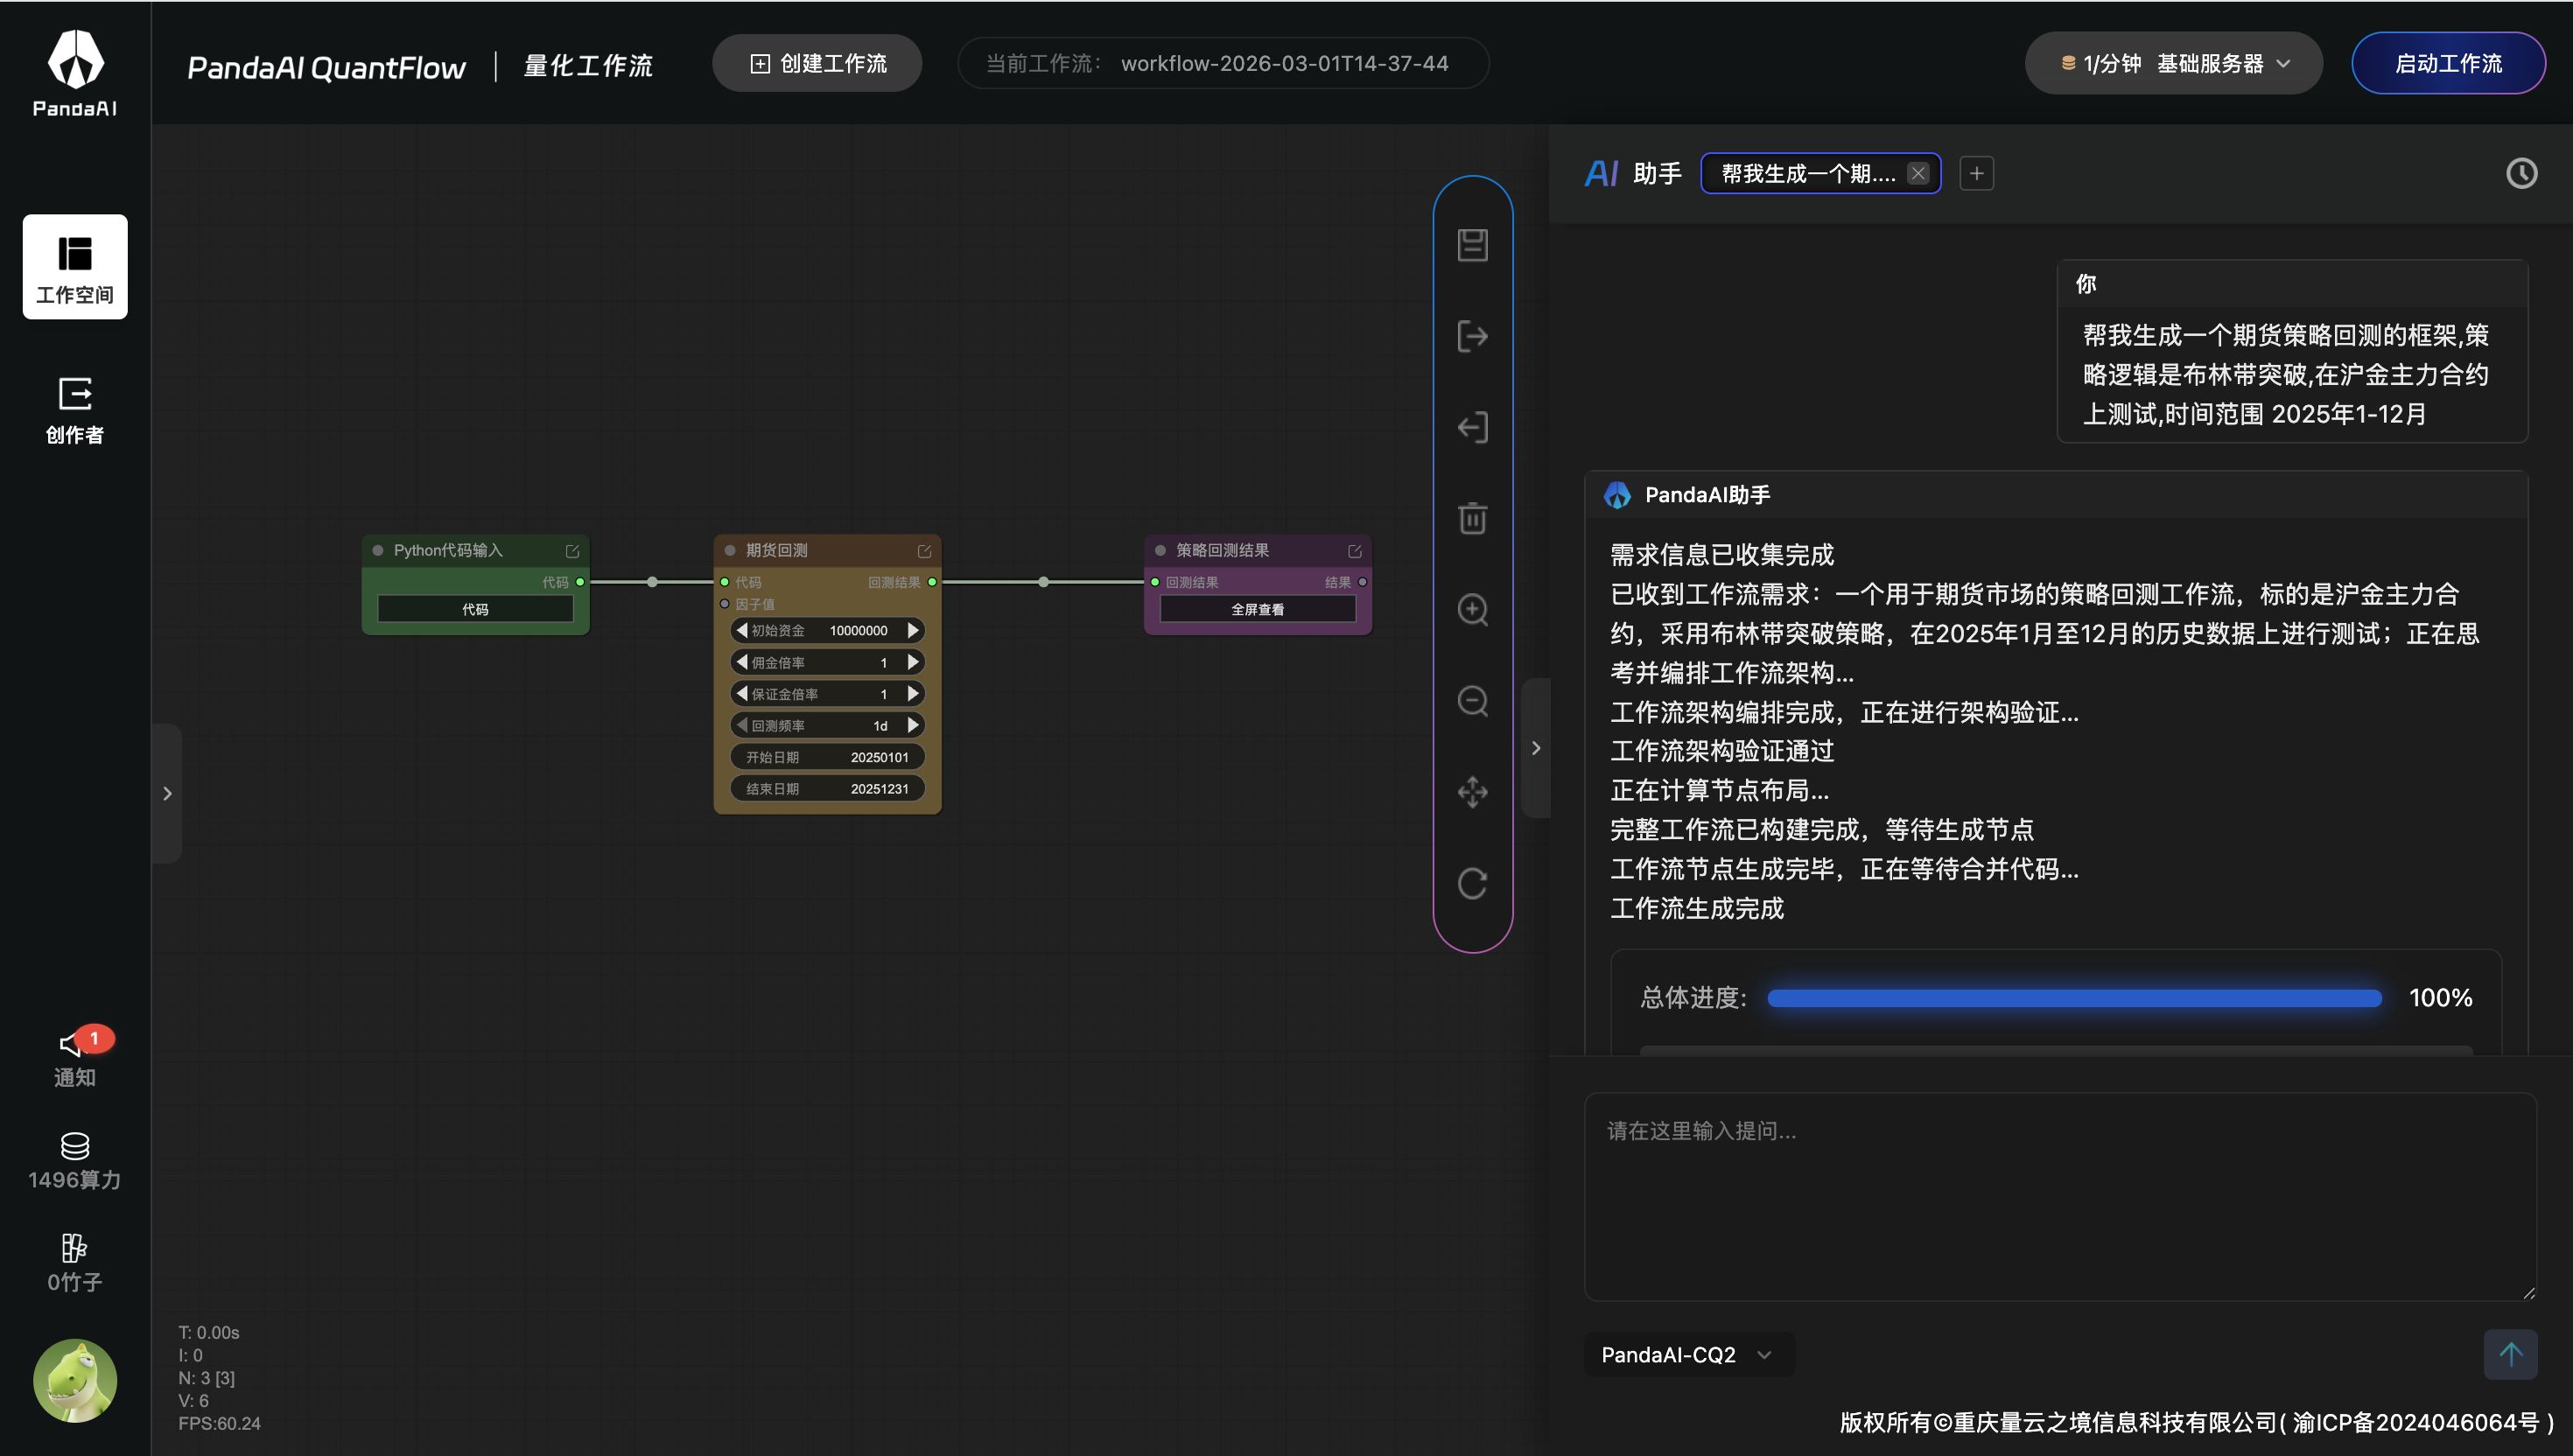Click the FPS:60.24 canvas stat
2573x1456 pixels.
pyautogui.click(x=219, y=1423)
